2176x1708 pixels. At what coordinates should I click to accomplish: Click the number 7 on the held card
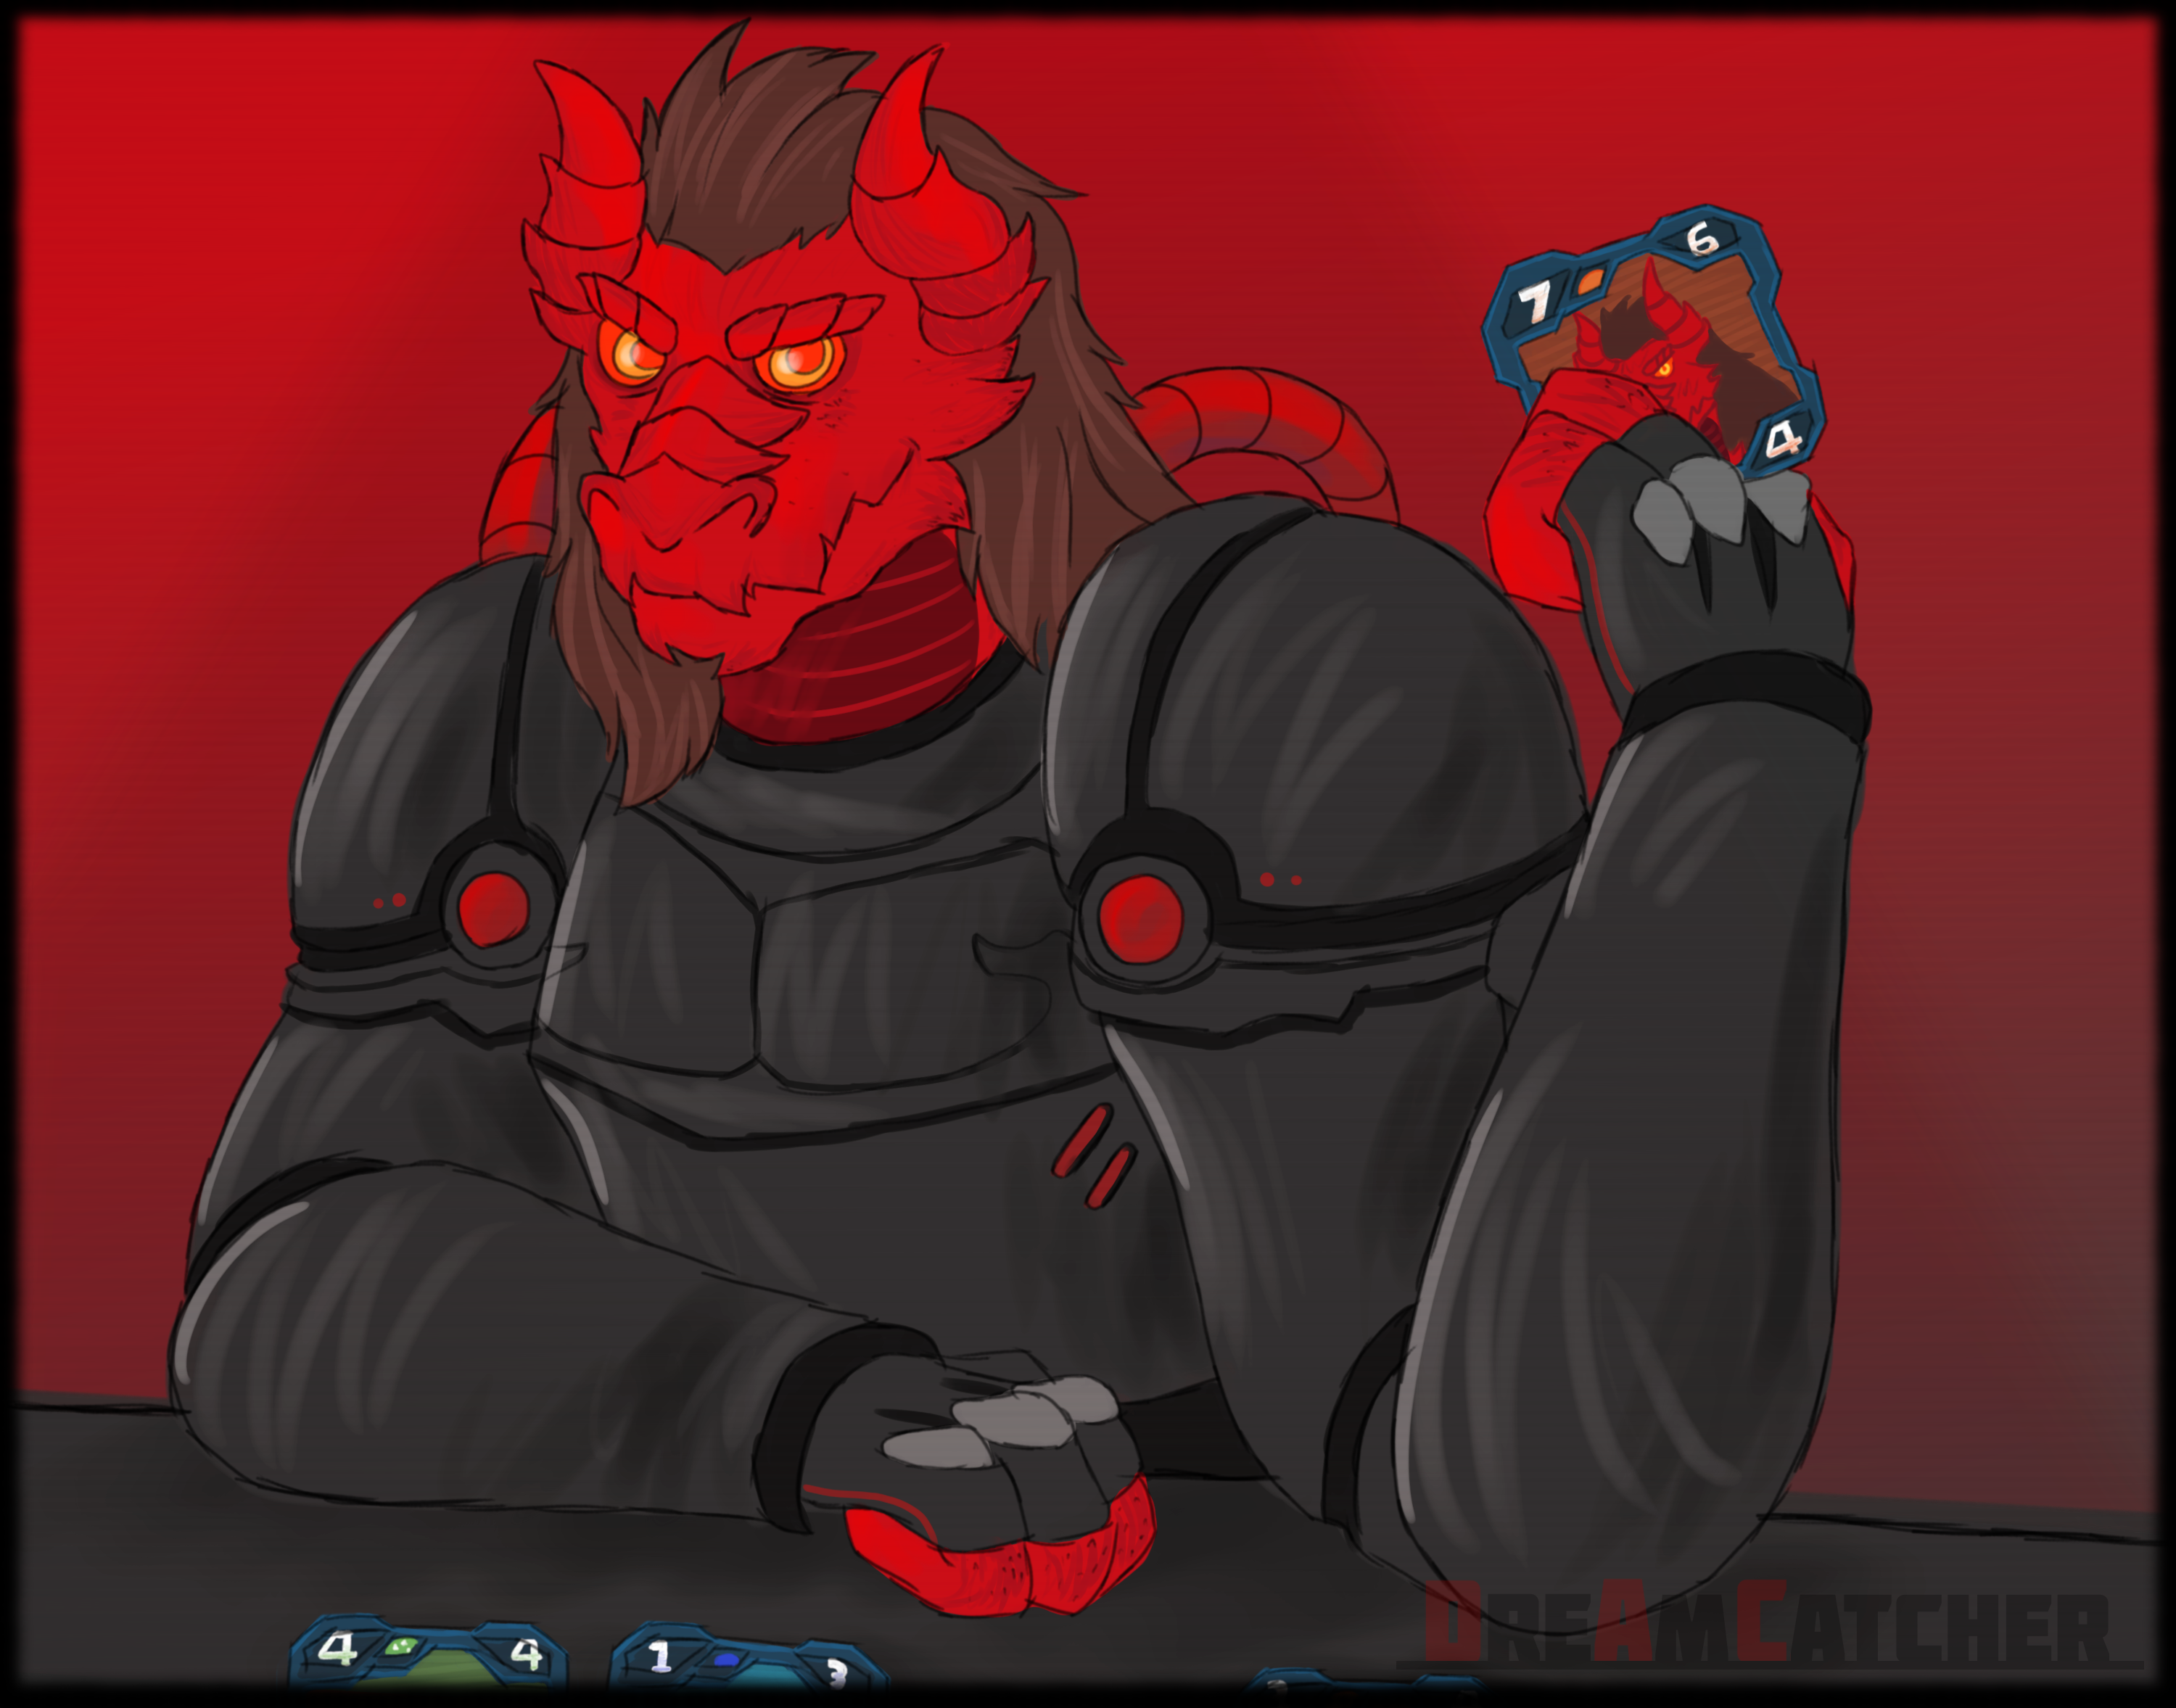point(1534,301)
